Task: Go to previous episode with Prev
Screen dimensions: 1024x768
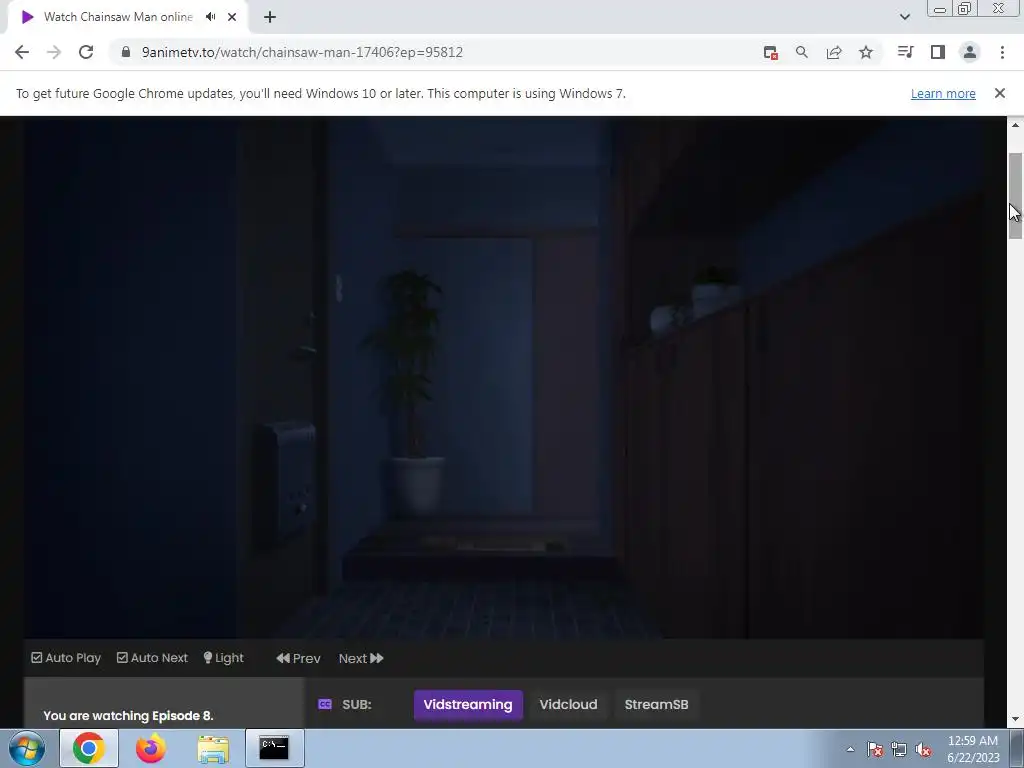Action: pos(298,658)
